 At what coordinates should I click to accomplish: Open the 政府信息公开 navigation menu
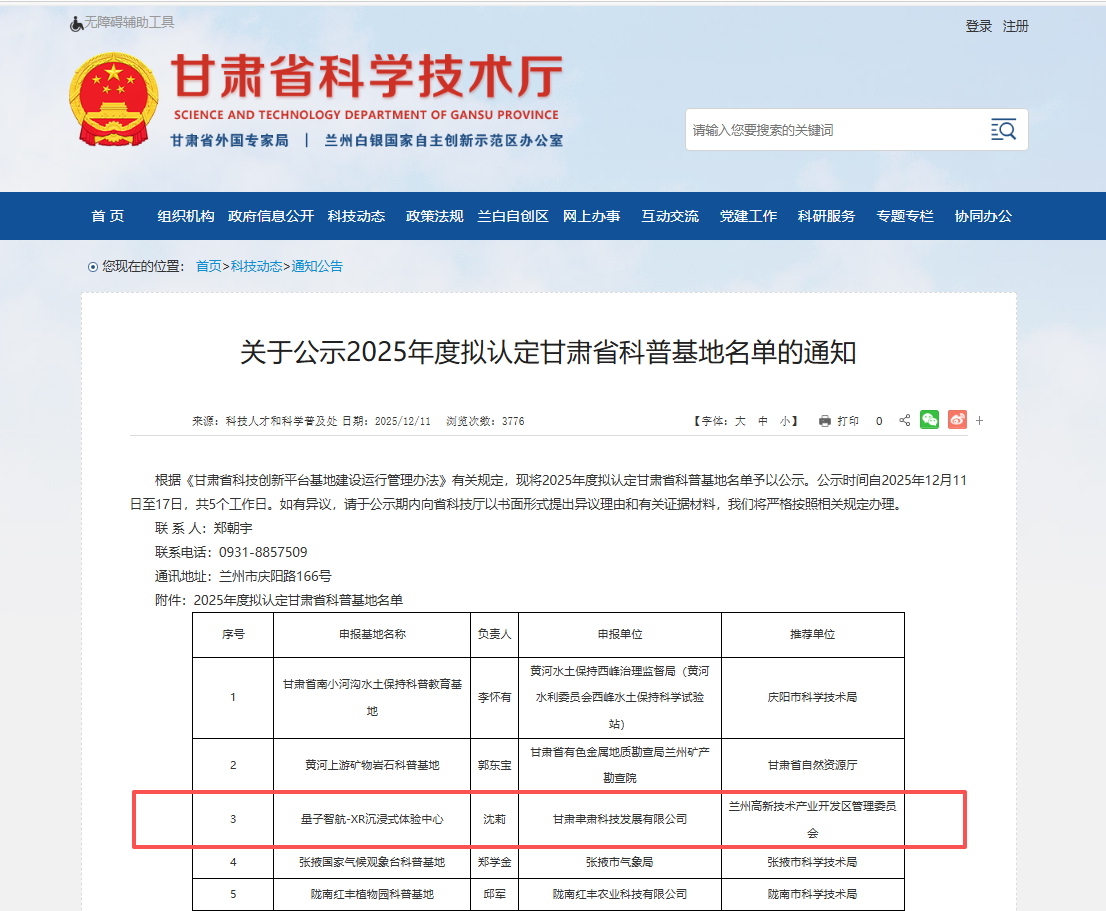(x=271, y=216)
